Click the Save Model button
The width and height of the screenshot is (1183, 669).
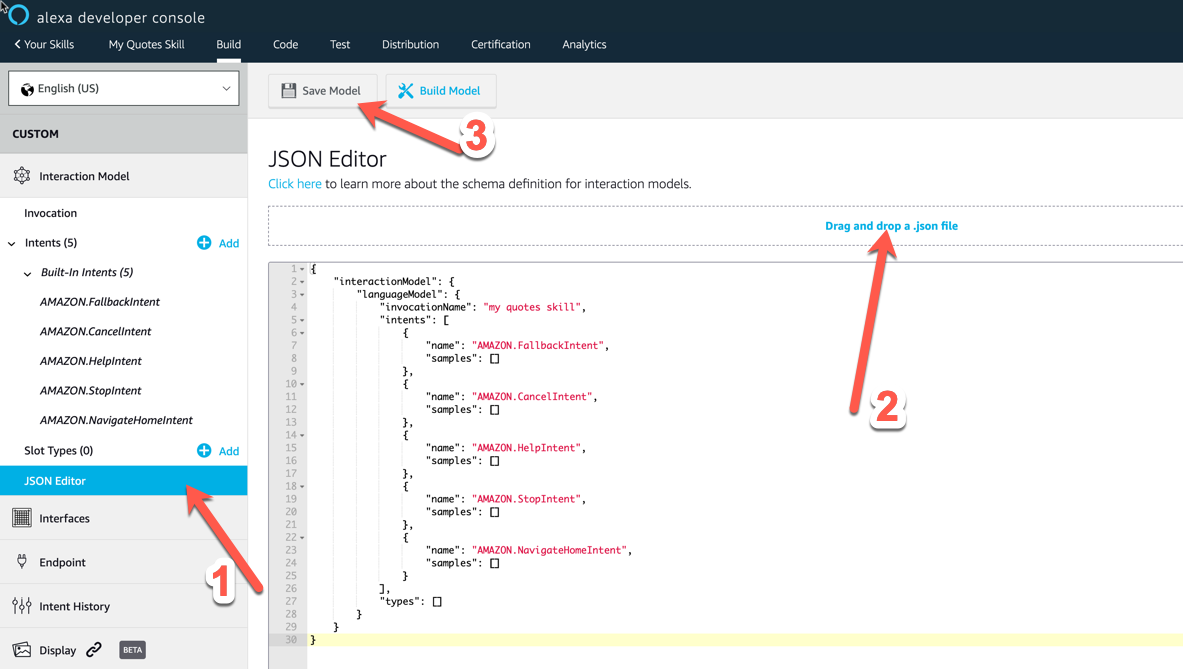[322, 91]
